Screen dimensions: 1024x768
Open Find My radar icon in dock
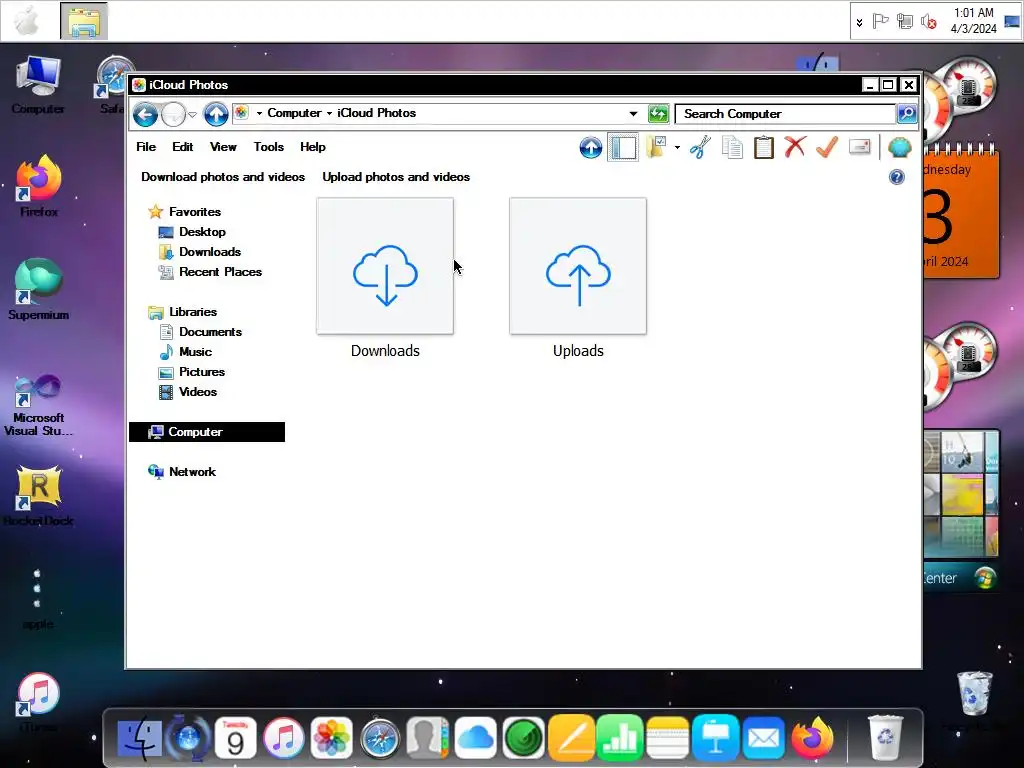point(523,739)
